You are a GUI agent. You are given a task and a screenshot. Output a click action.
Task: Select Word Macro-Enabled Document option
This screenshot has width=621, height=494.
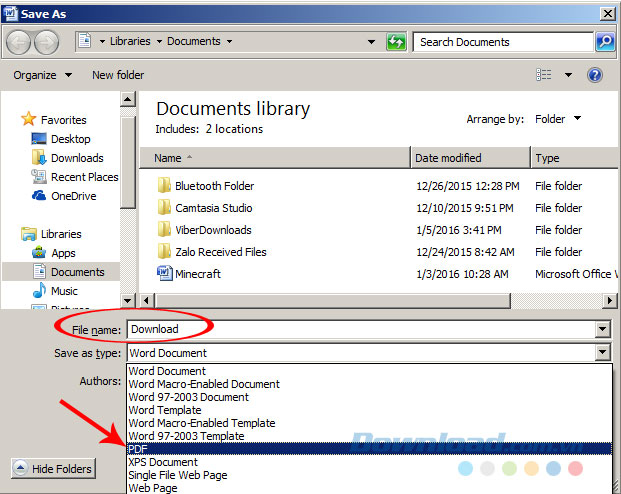click(369, 384)
